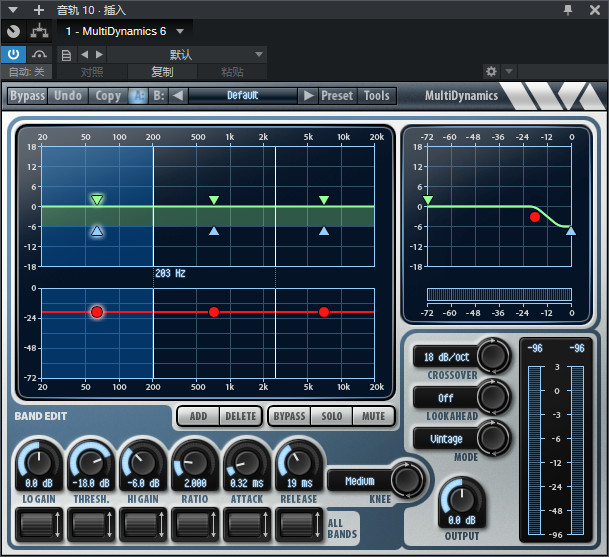Pin the plugin window
The image size is (609, 557).
[568, 10]
